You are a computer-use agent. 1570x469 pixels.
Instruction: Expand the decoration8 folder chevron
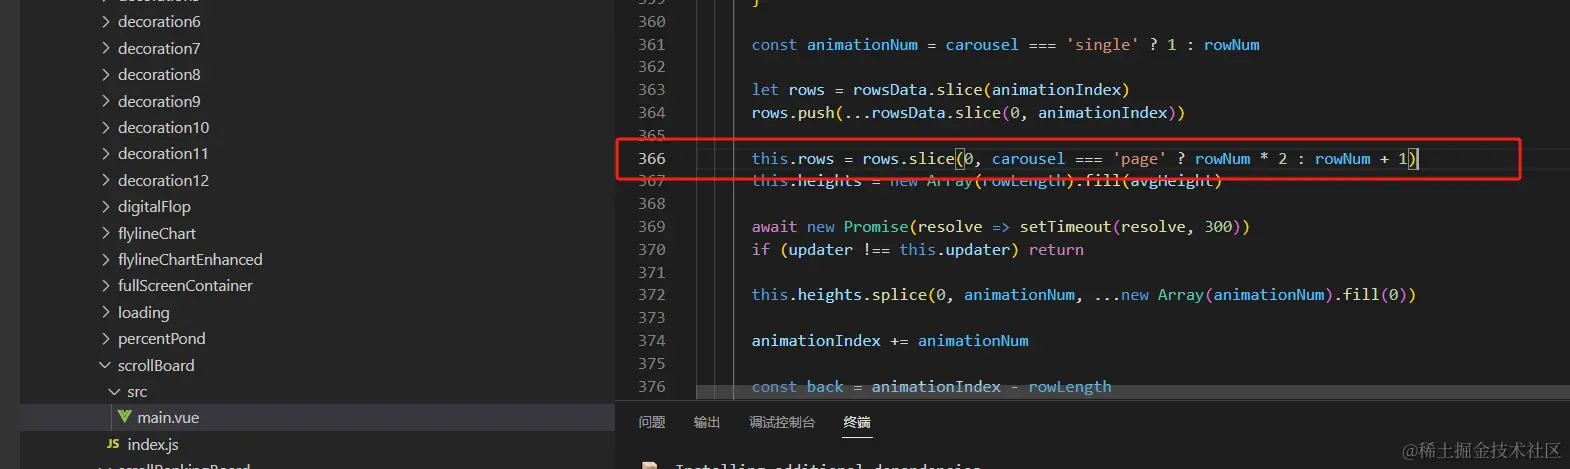[x=106, y=74]
